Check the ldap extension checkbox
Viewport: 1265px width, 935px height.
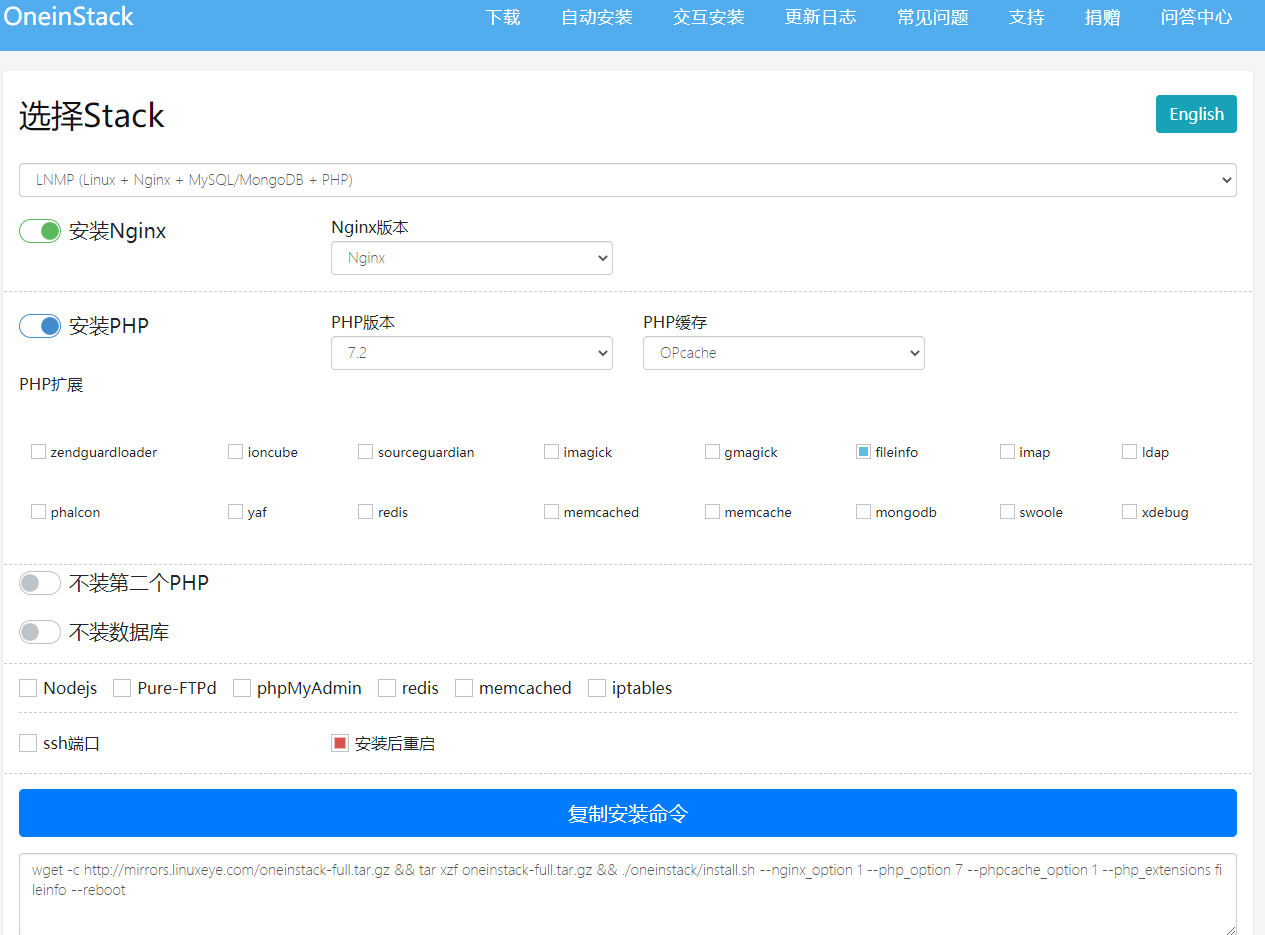pos(1129,452)
